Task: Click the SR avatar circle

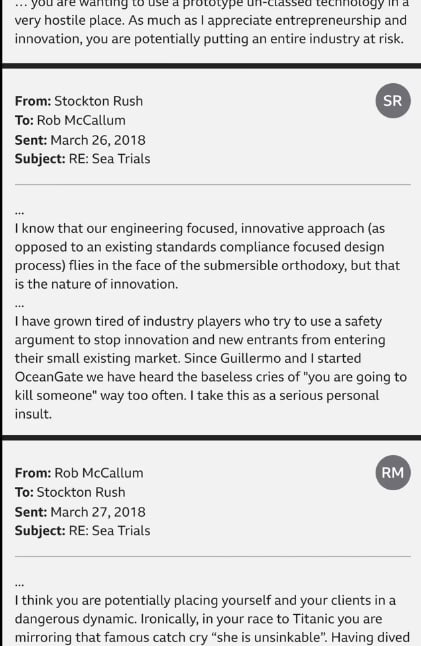Action: click(393, 101)
